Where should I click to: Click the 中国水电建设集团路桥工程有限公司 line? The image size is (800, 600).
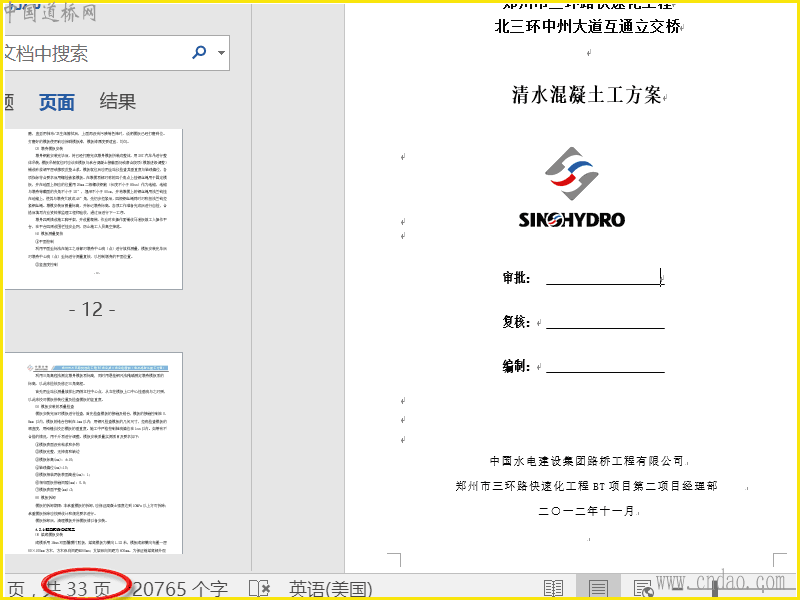tap(587, 461)
